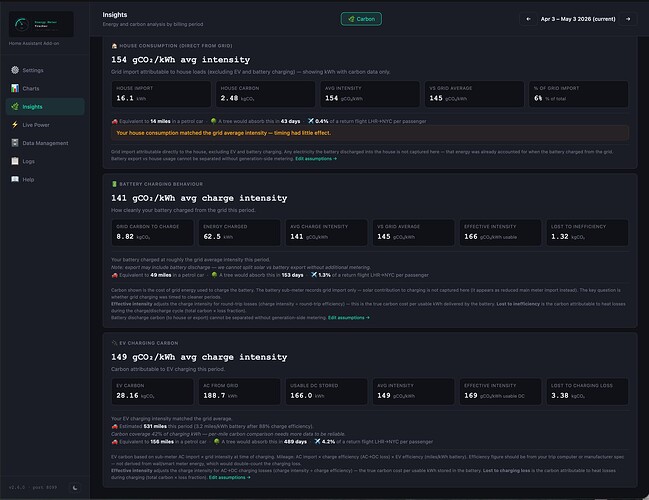649x500 pixels.
Task: Click '154 gCO₂/kWh avg intensity' heading
Action: pyautogui.click(x=180, y=60)
